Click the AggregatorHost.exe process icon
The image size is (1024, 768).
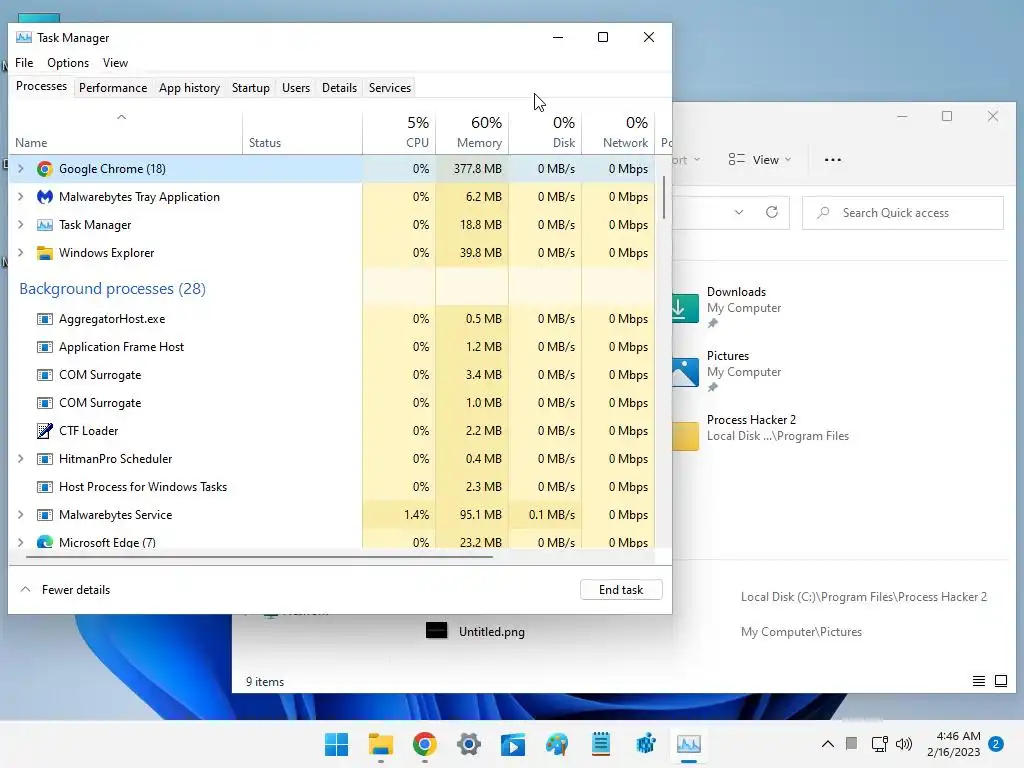(44, 319)
